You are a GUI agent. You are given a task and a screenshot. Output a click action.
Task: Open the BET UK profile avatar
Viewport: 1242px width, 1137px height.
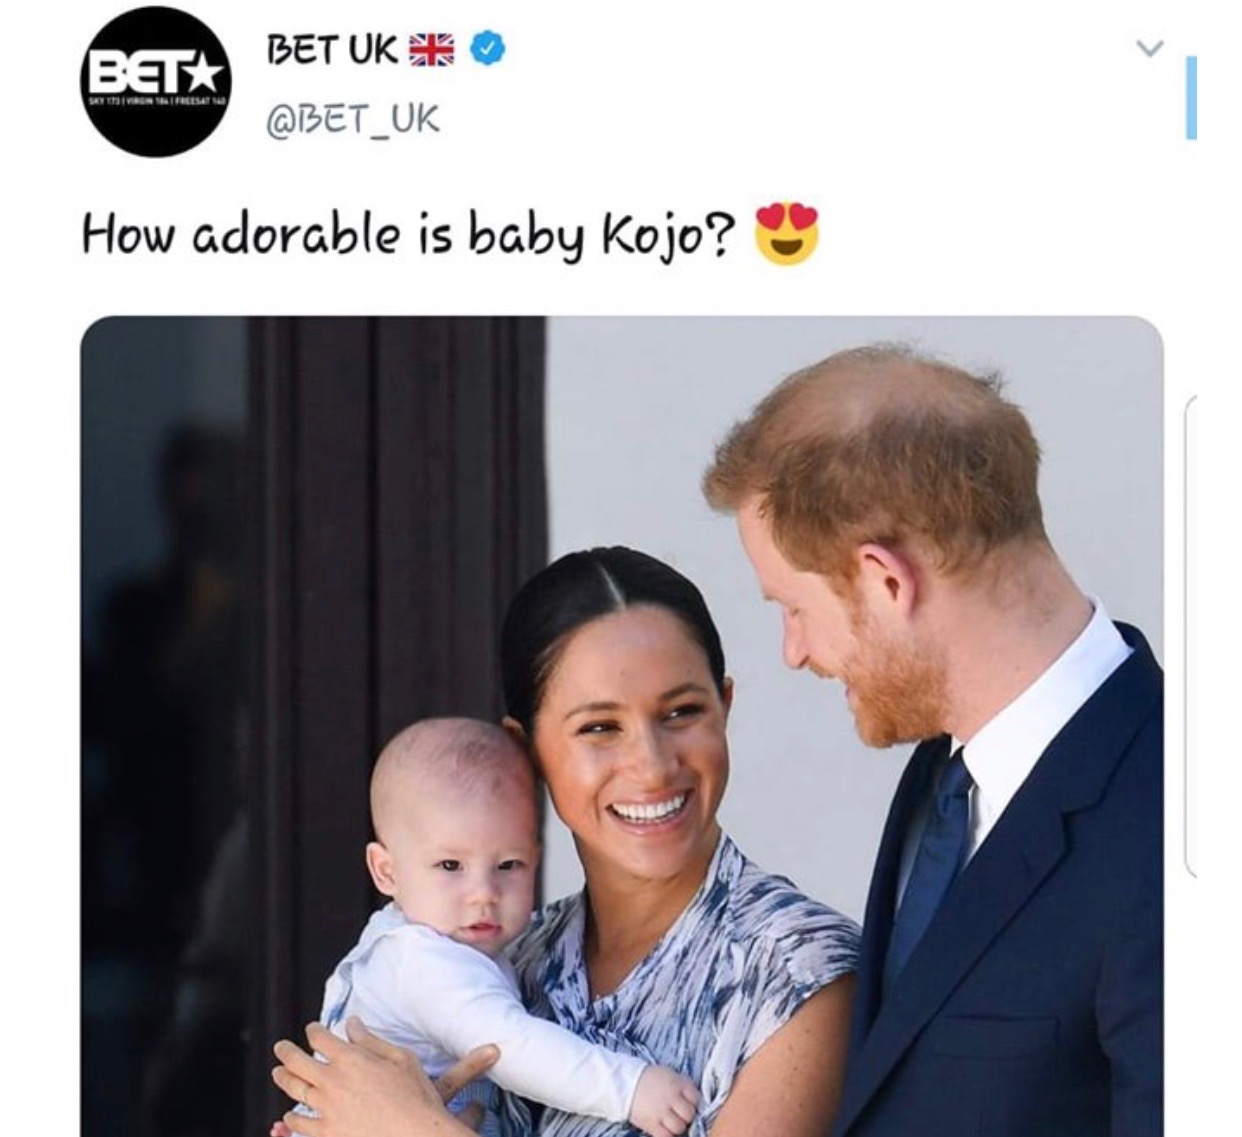click(154, 84)
